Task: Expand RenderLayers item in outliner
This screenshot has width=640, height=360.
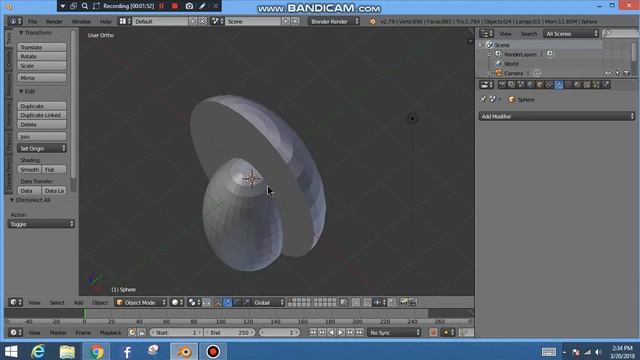Action: (490, 54)
